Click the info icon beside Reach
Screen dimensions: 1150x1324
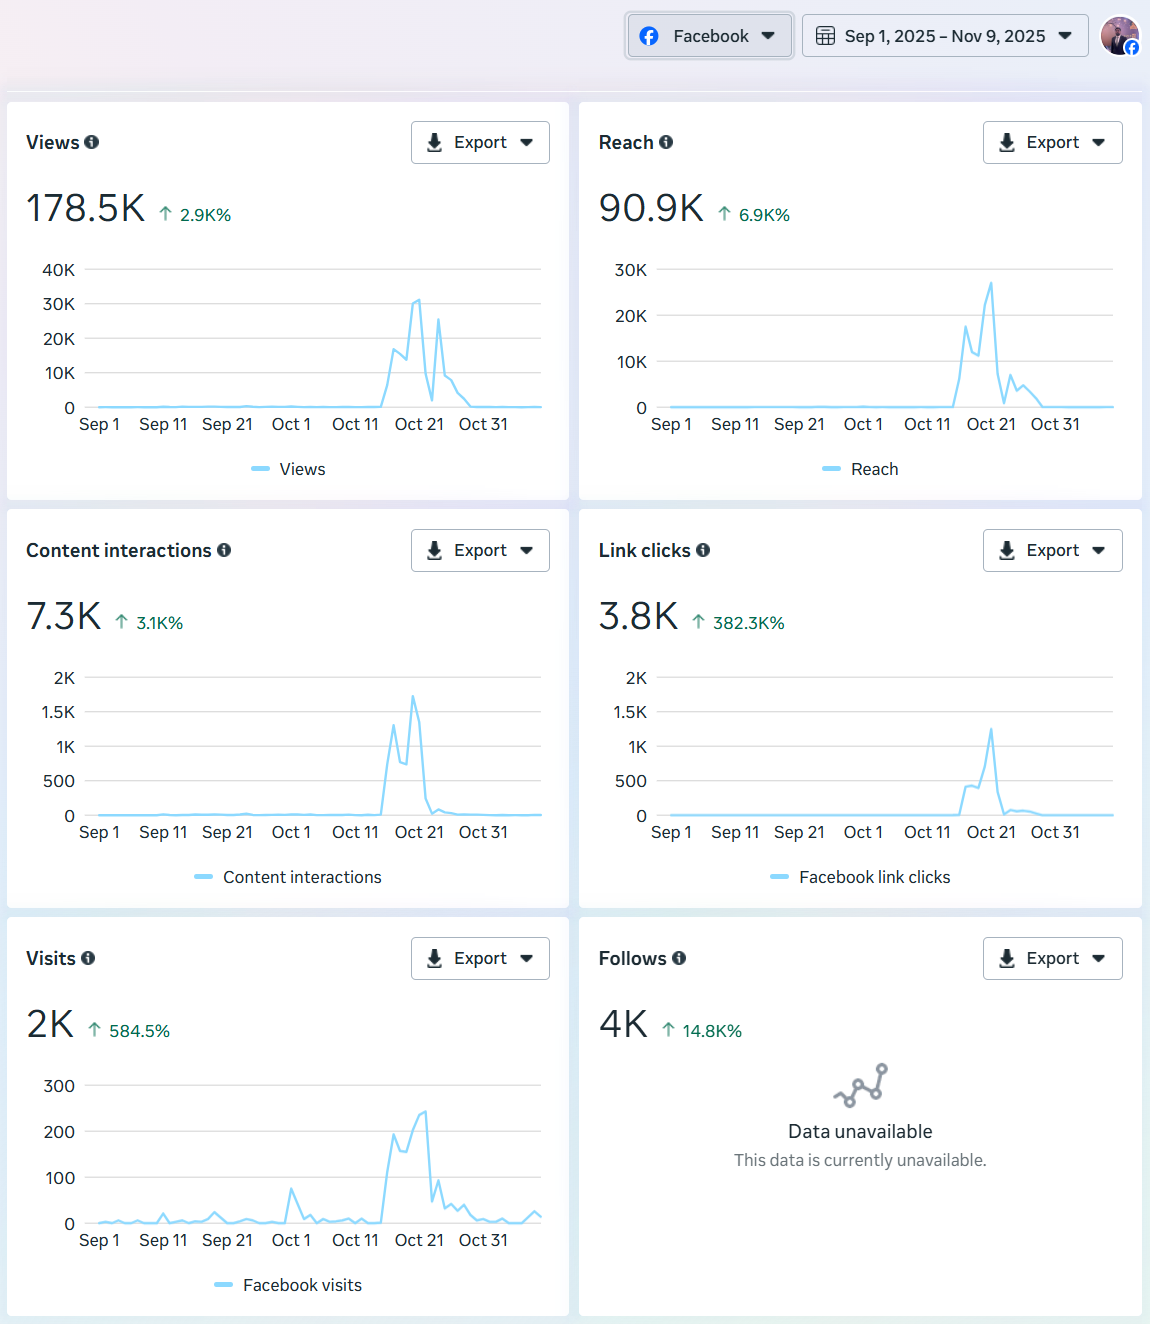pyautogui.click(x=667, y=142)
